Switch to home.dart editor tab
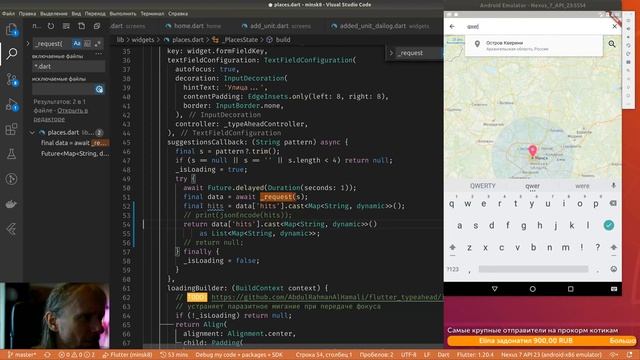Image resolution: width=640 pixels, height=360 pixels. (x=192, y=26)
